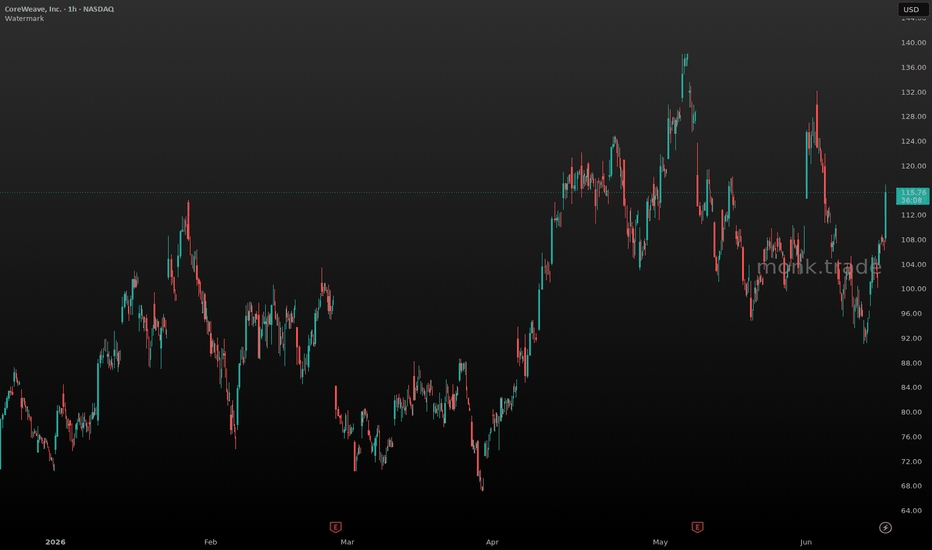Click the Mar time axis label
The image size is (932, 550).
point(347,542)
